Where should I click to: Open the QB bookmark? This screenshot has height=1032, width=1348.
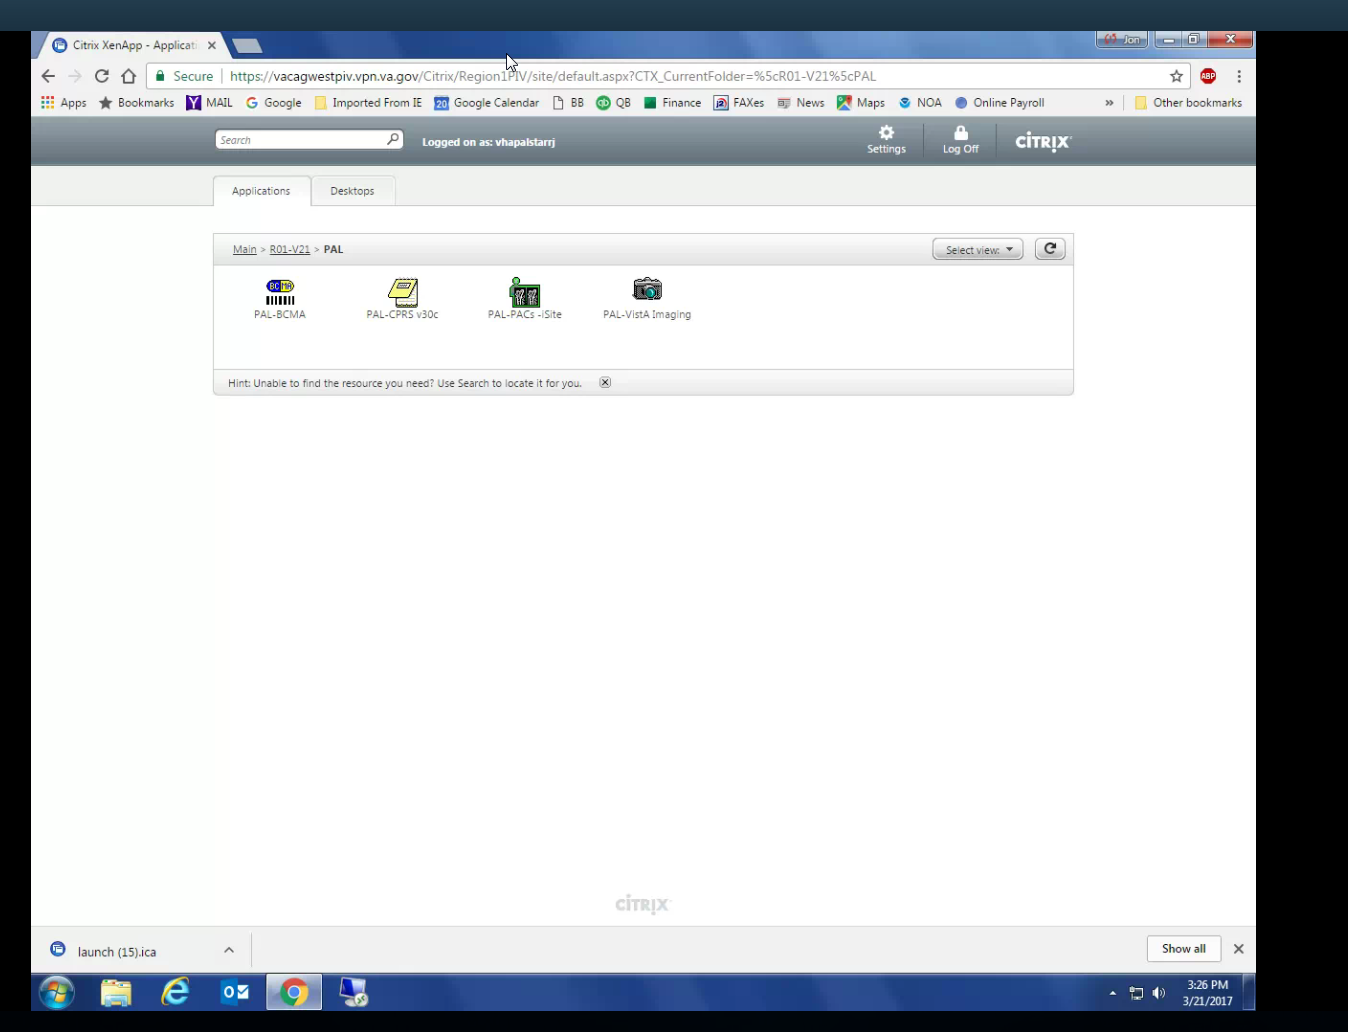(613, 103)
